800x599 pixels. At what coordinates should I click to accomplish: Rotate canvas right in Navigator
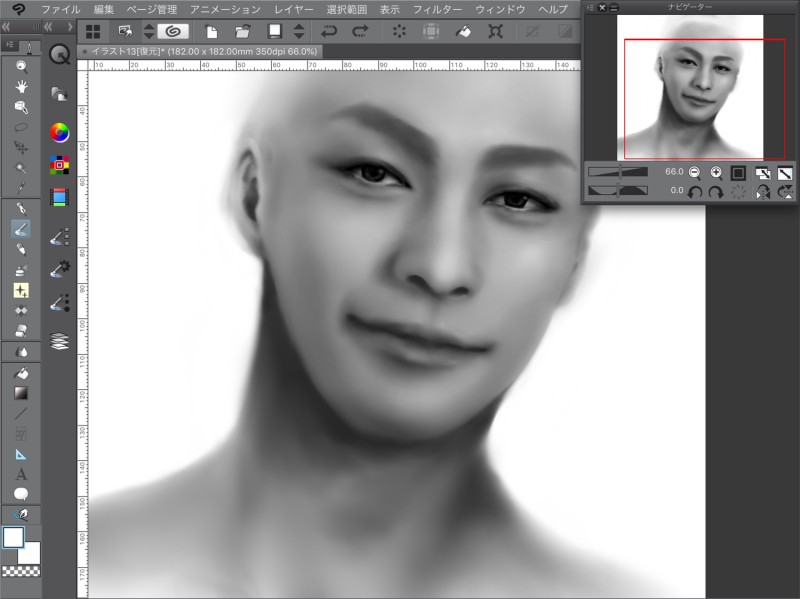pyautogui.click(x=716, y=192)
